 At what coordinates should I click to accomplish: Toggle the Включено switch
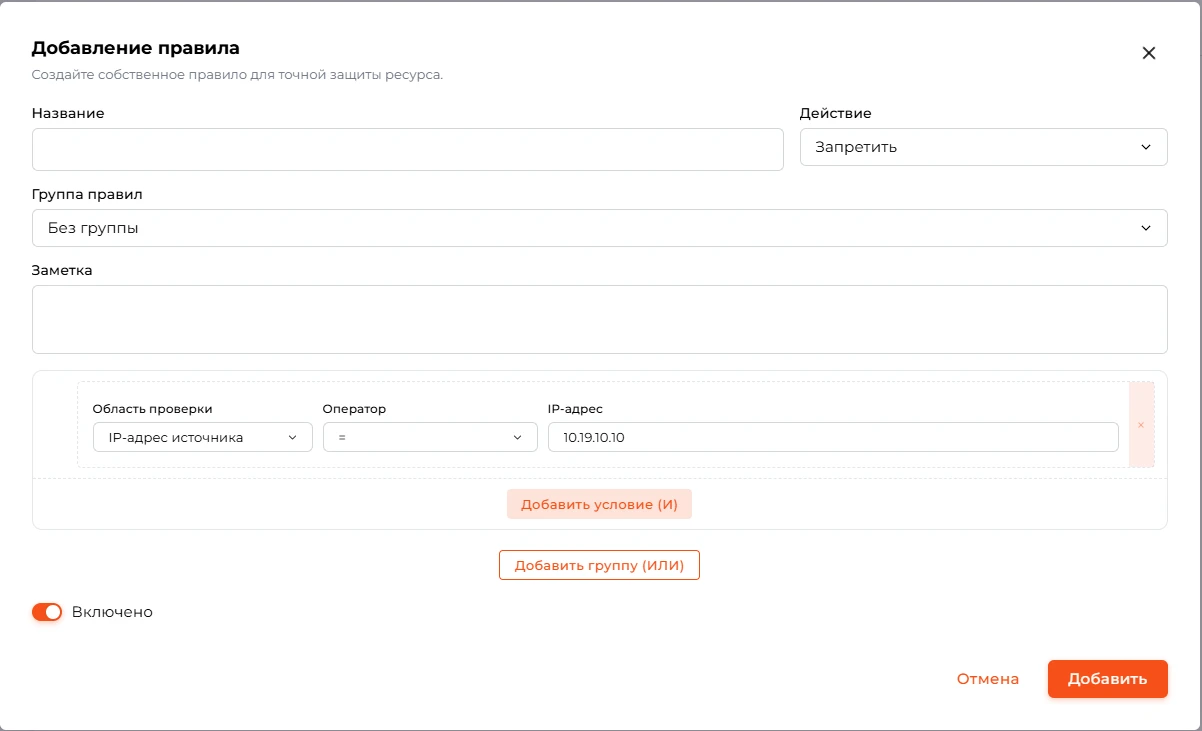click(47, 612)
